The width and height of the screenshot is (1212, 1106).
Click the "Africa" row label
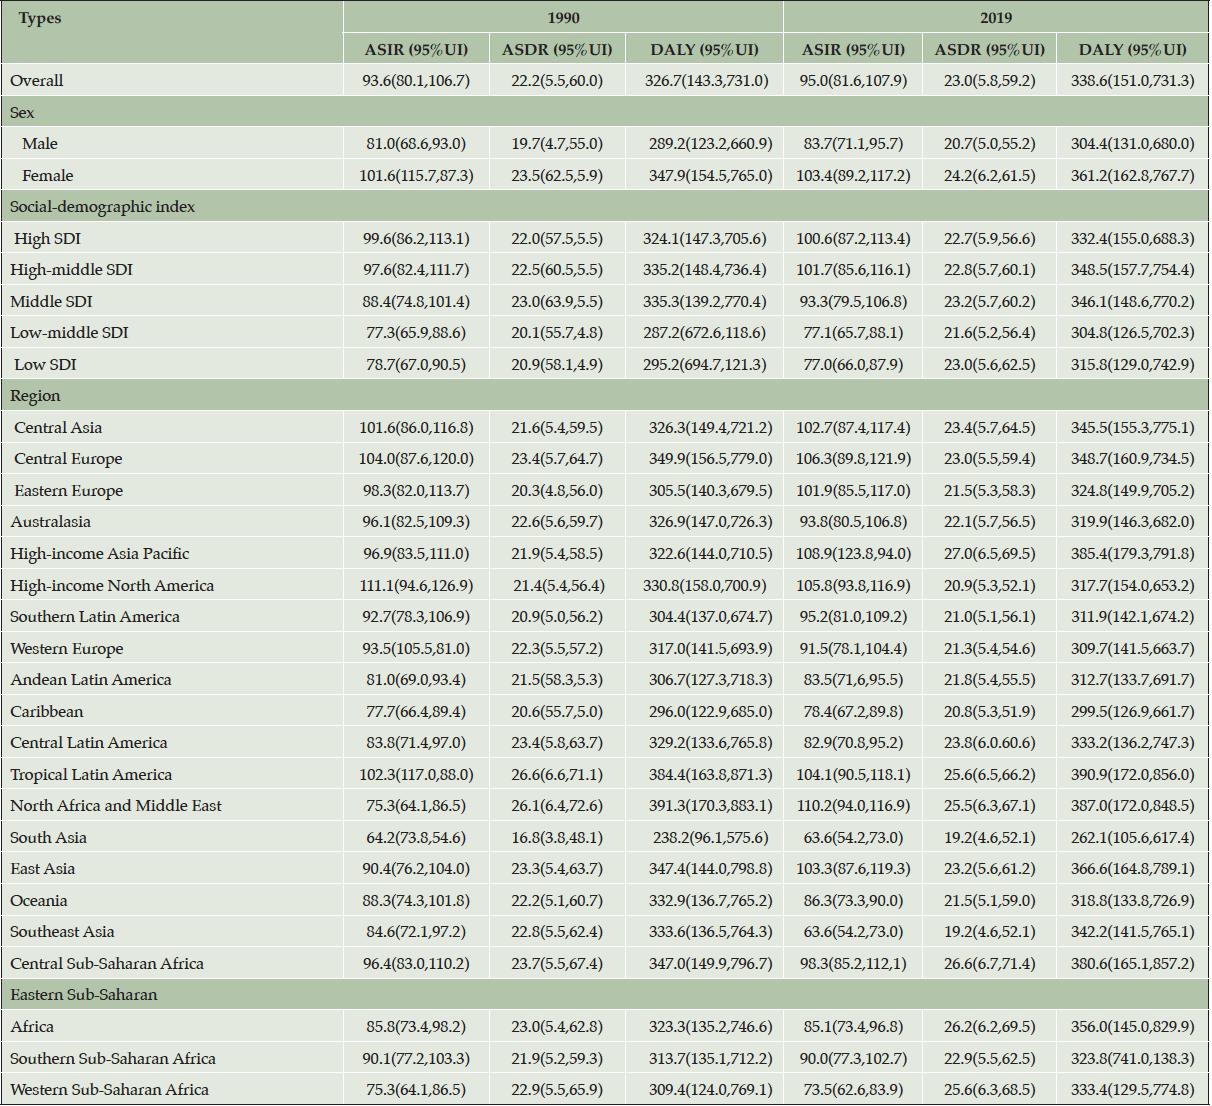32,1027
